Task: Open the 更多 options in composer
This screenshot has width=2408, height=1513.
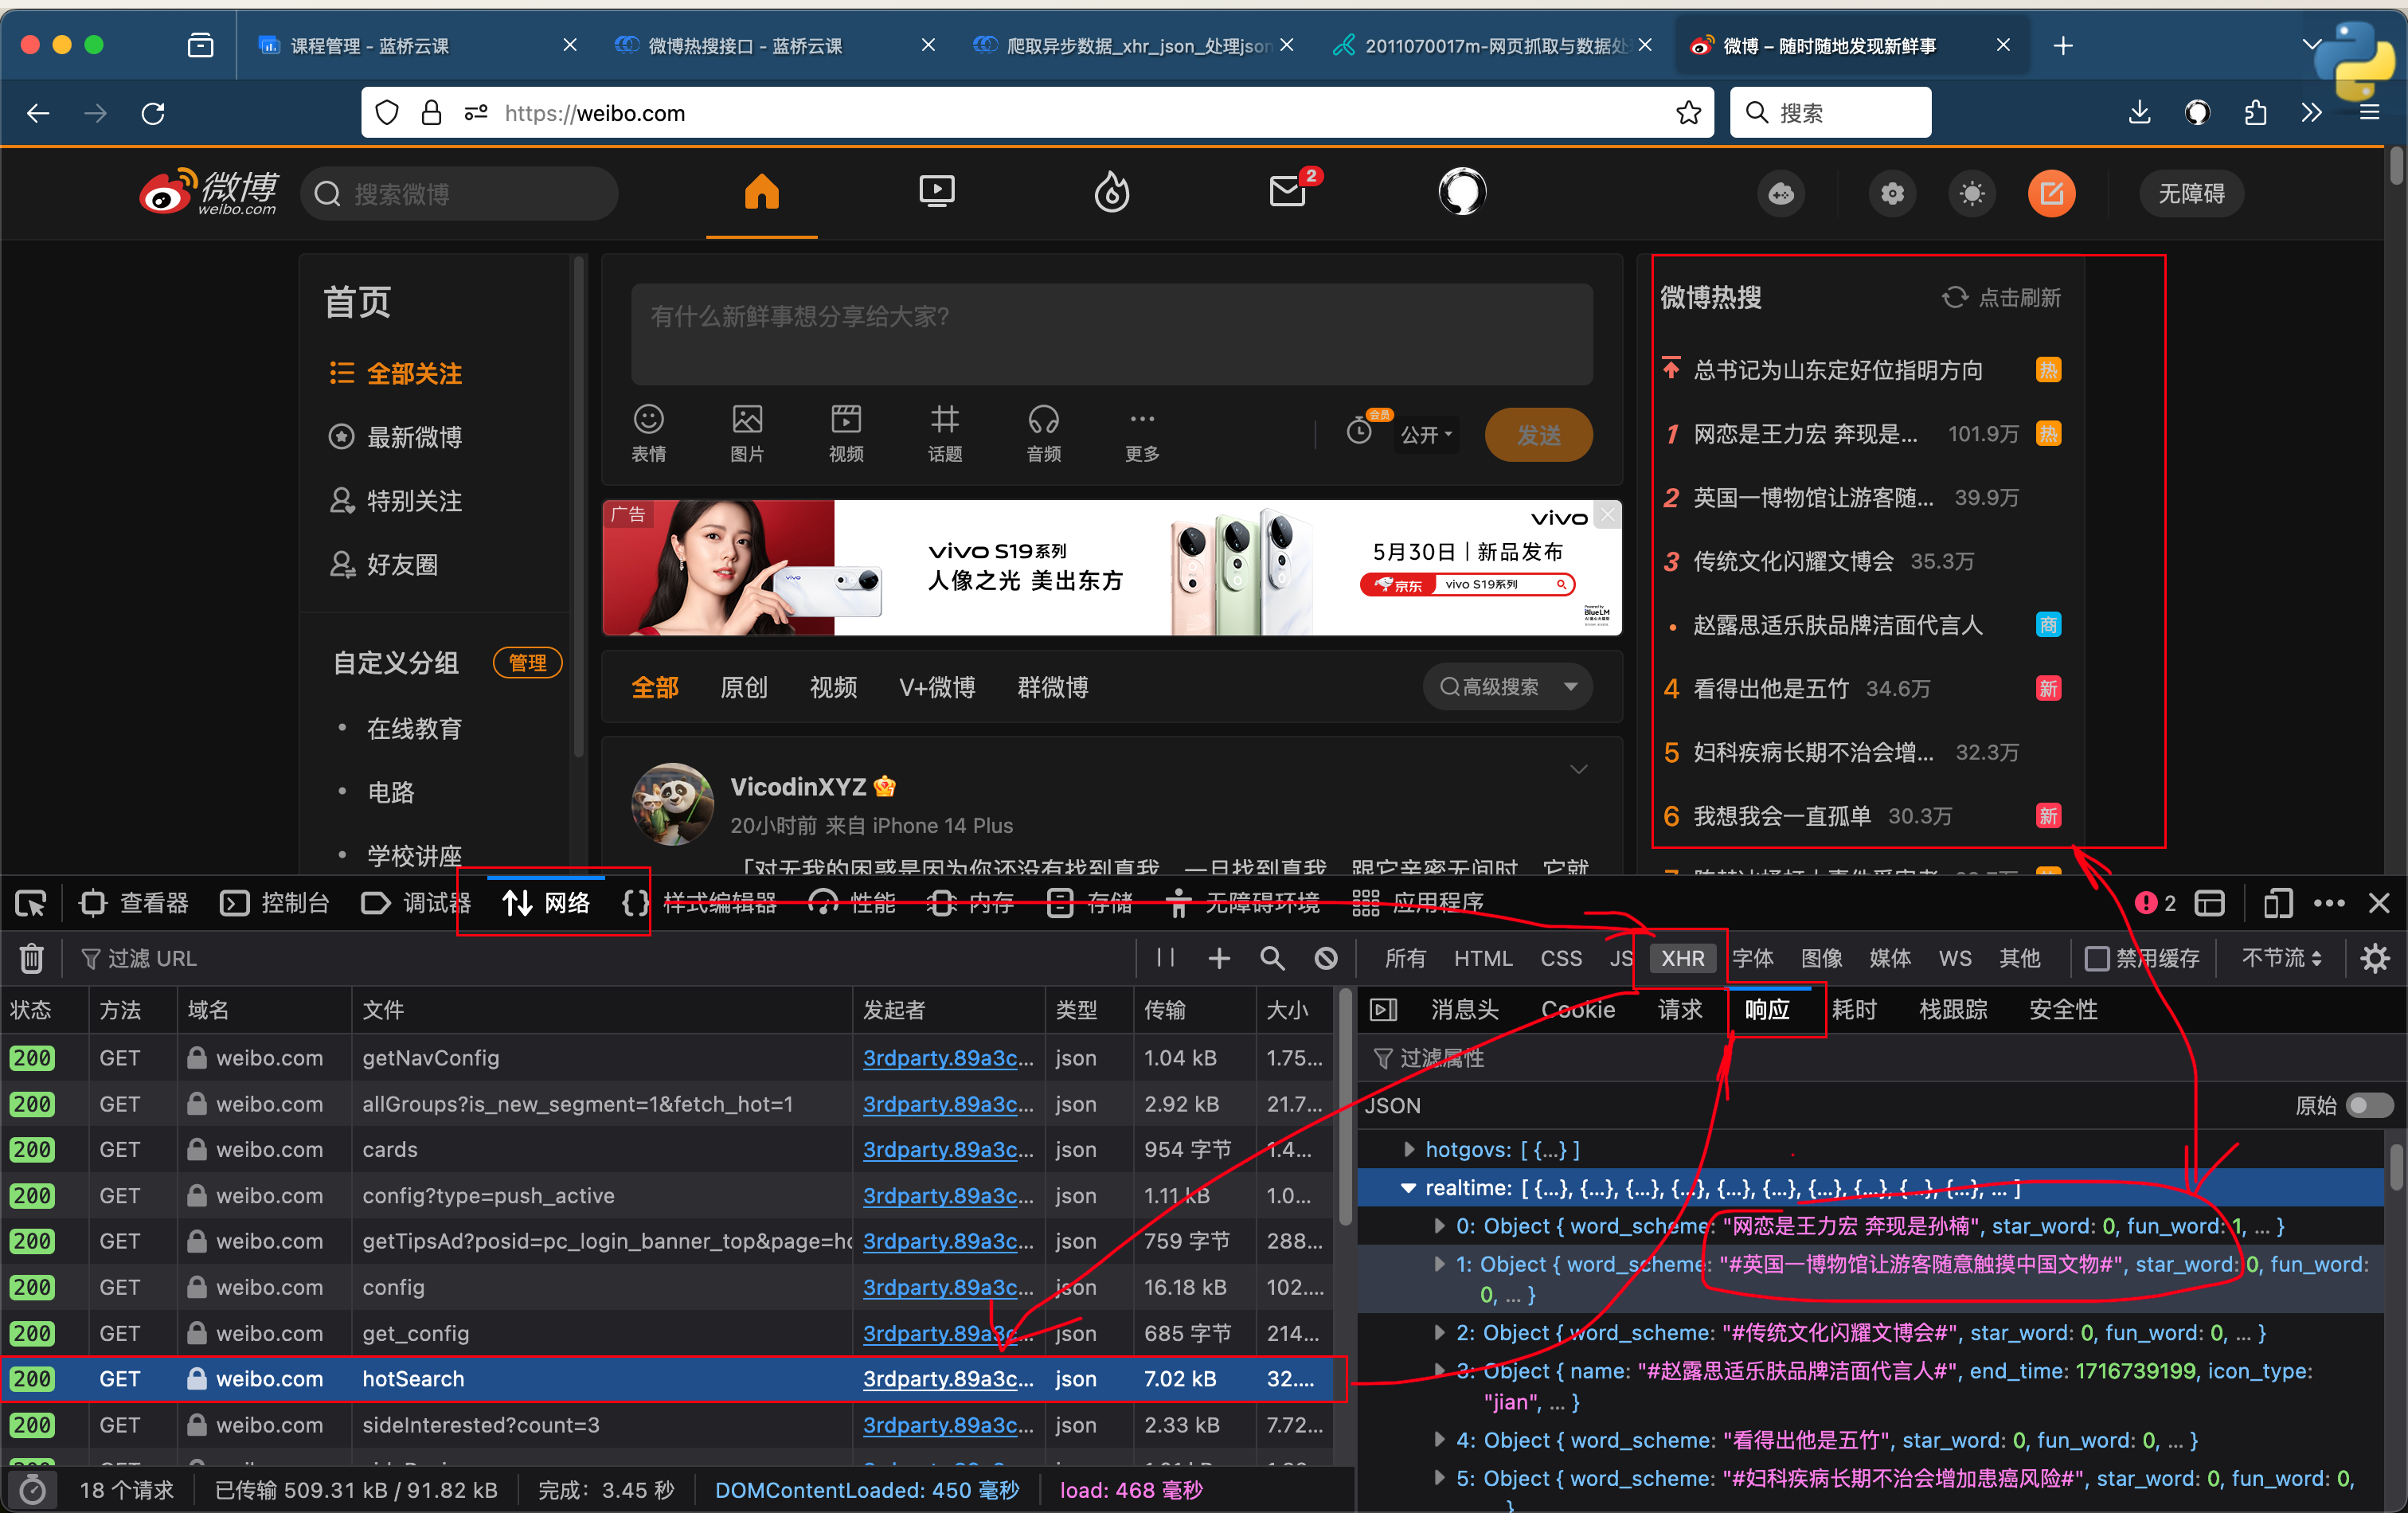Action: (x=1143, y=432)
